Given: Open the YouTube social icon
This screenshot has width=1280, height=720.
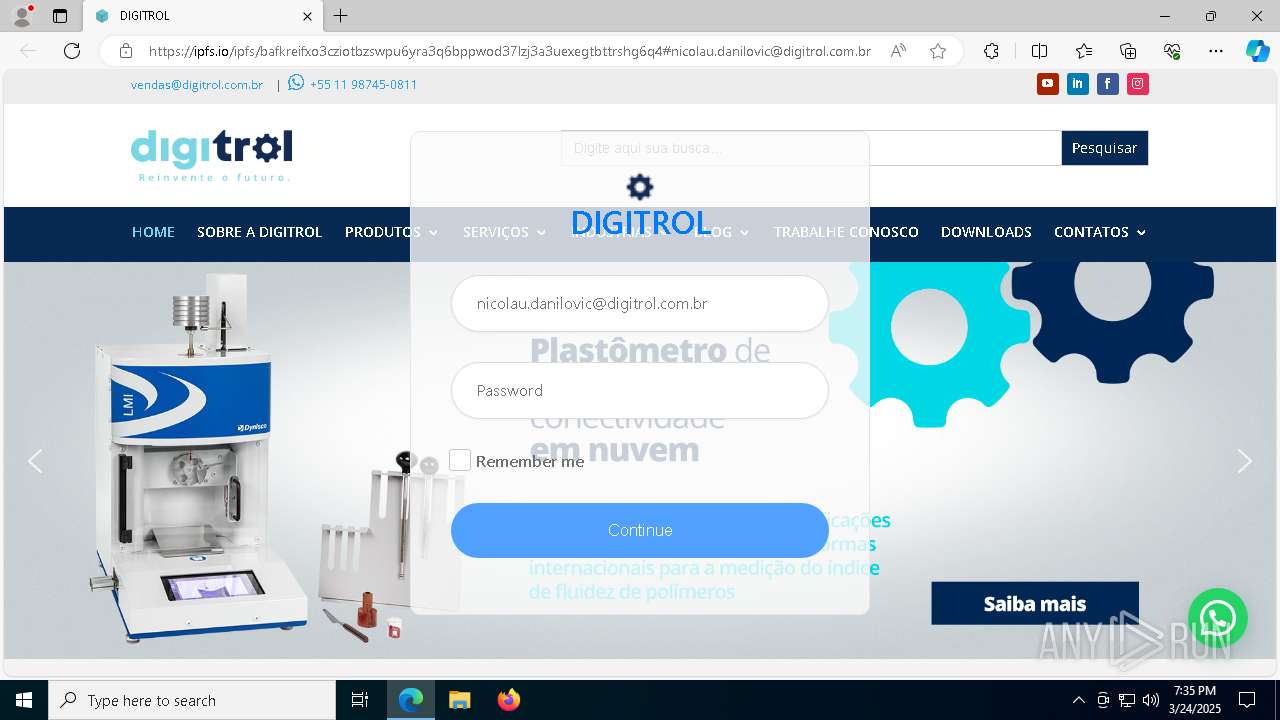Looking at the screenshot, I should 1047,84.
